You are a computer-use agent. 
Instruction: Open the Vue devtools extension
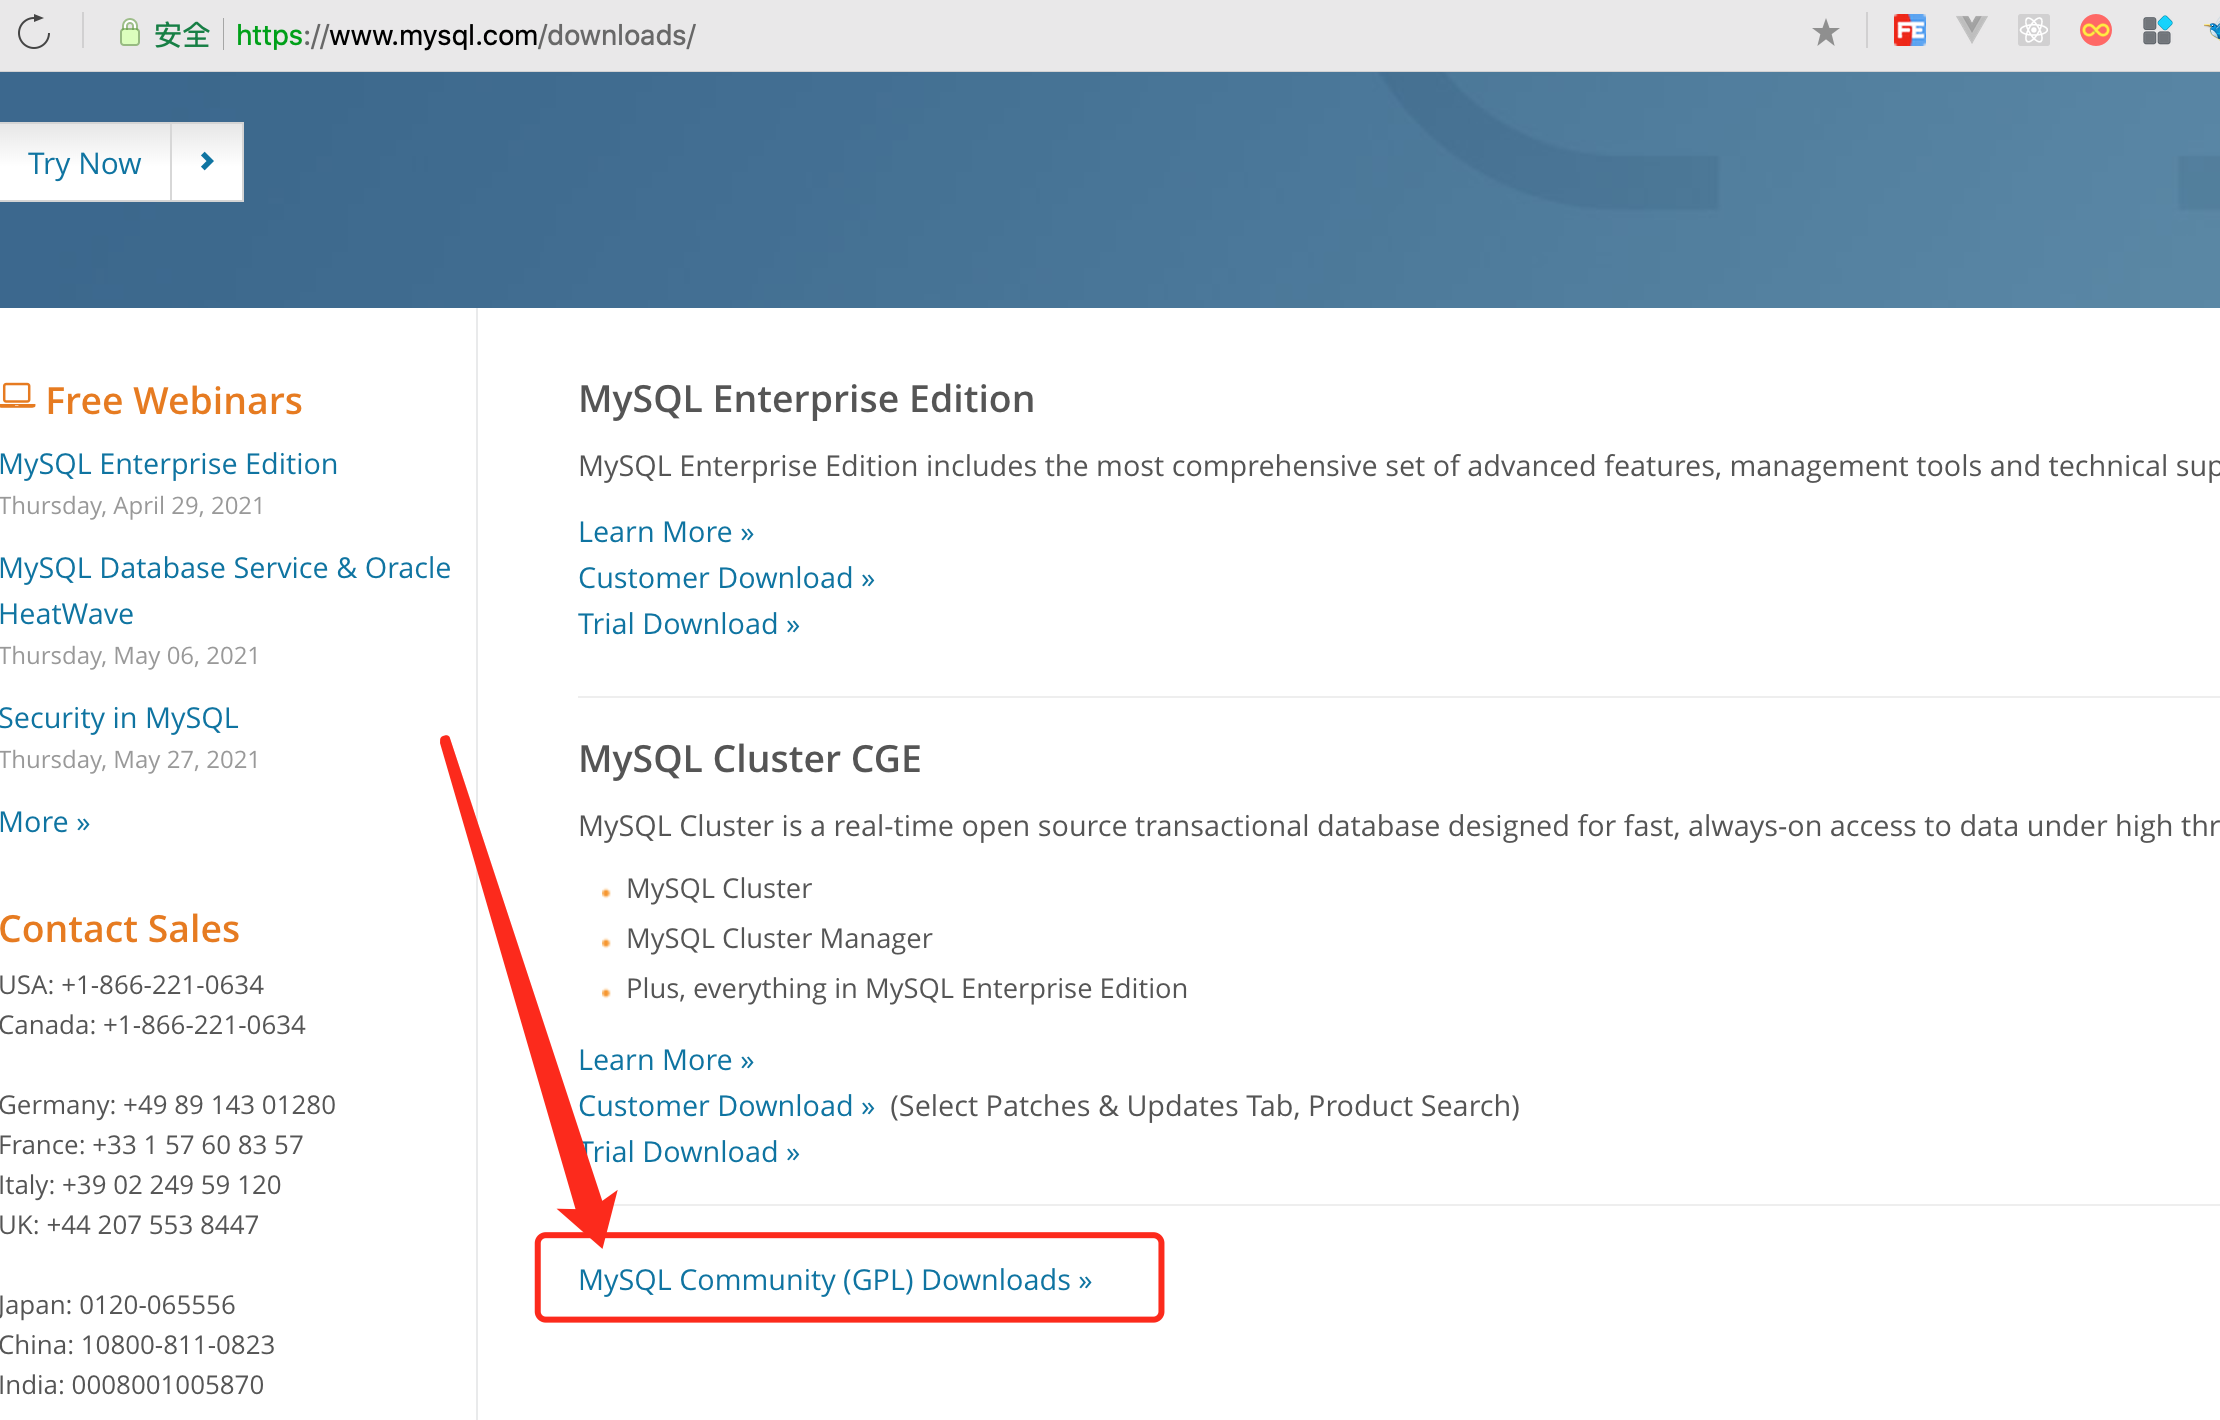[1971, 30]
